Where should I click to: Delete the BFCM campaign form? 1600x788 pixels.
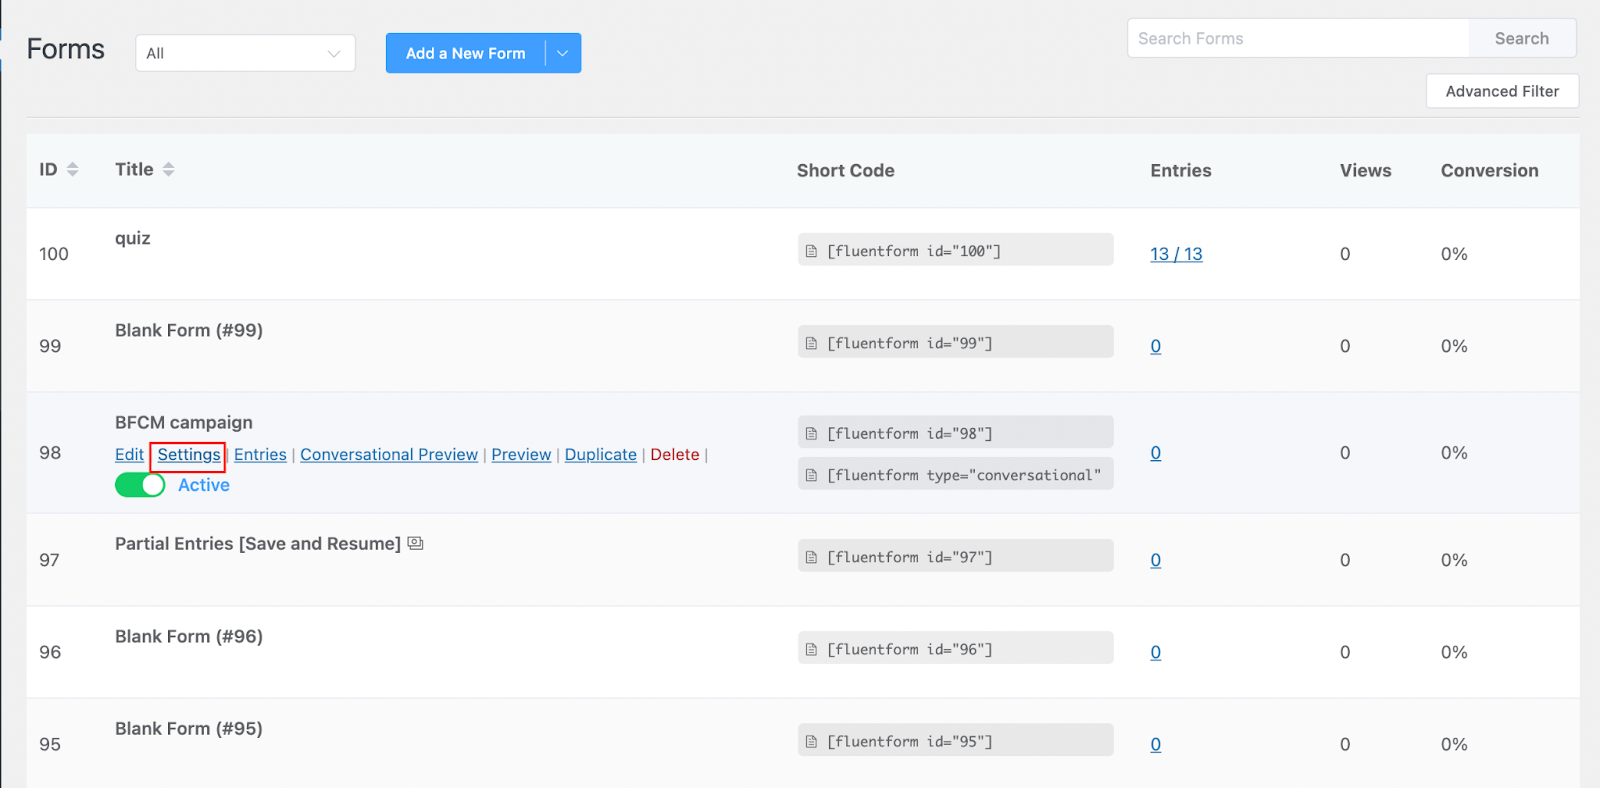point(675,454)
